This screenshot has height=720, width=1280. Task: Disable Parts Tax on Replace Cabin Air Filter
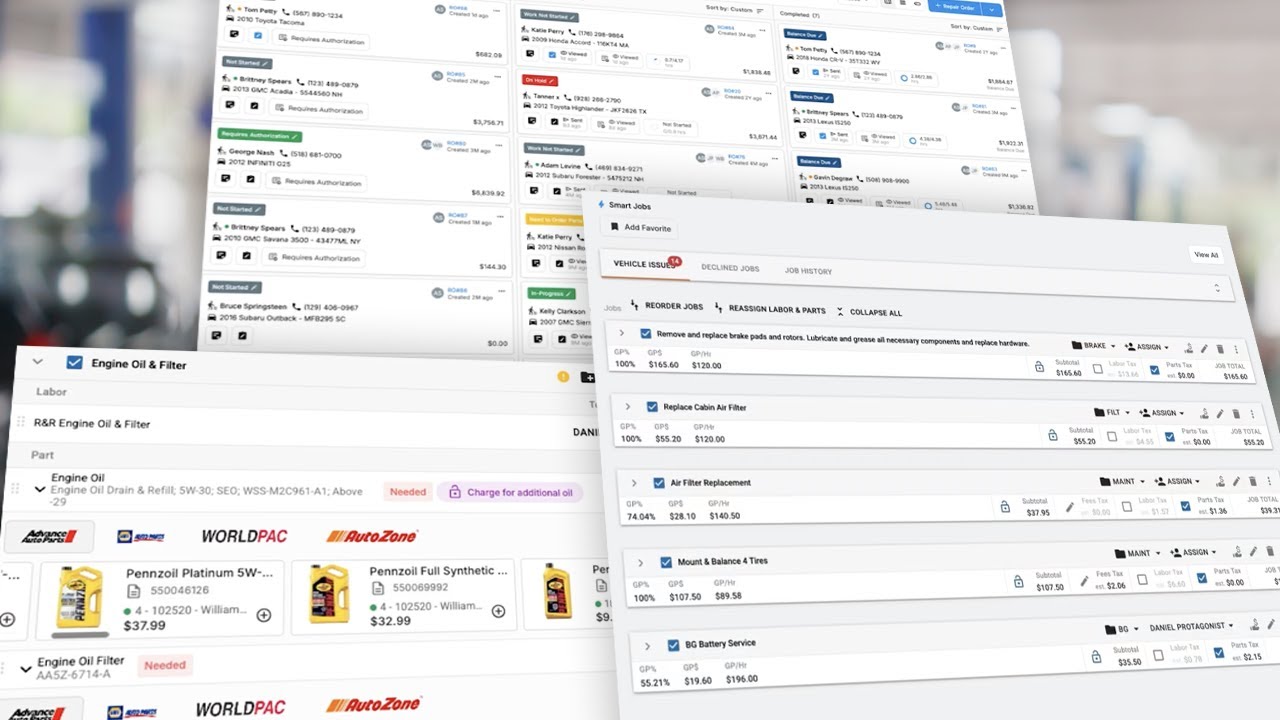(x=1168, y=437)
